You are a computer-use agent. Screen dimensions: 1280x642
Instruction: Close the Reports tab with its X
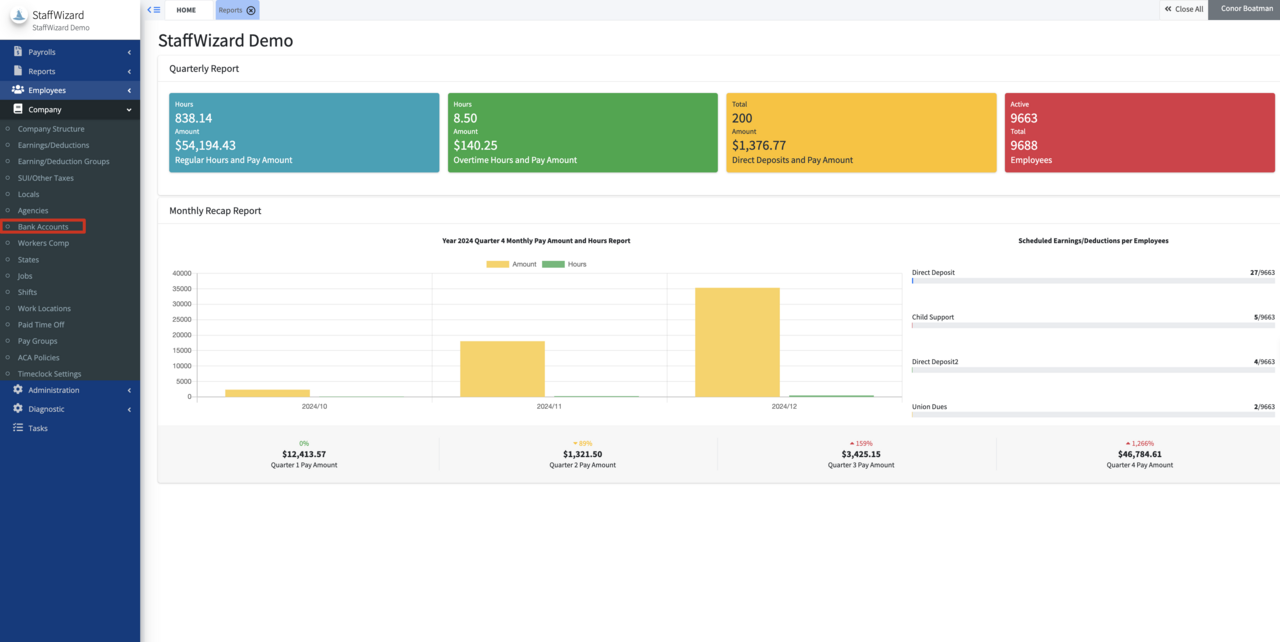pyautogui.click(x=251, y=10)
